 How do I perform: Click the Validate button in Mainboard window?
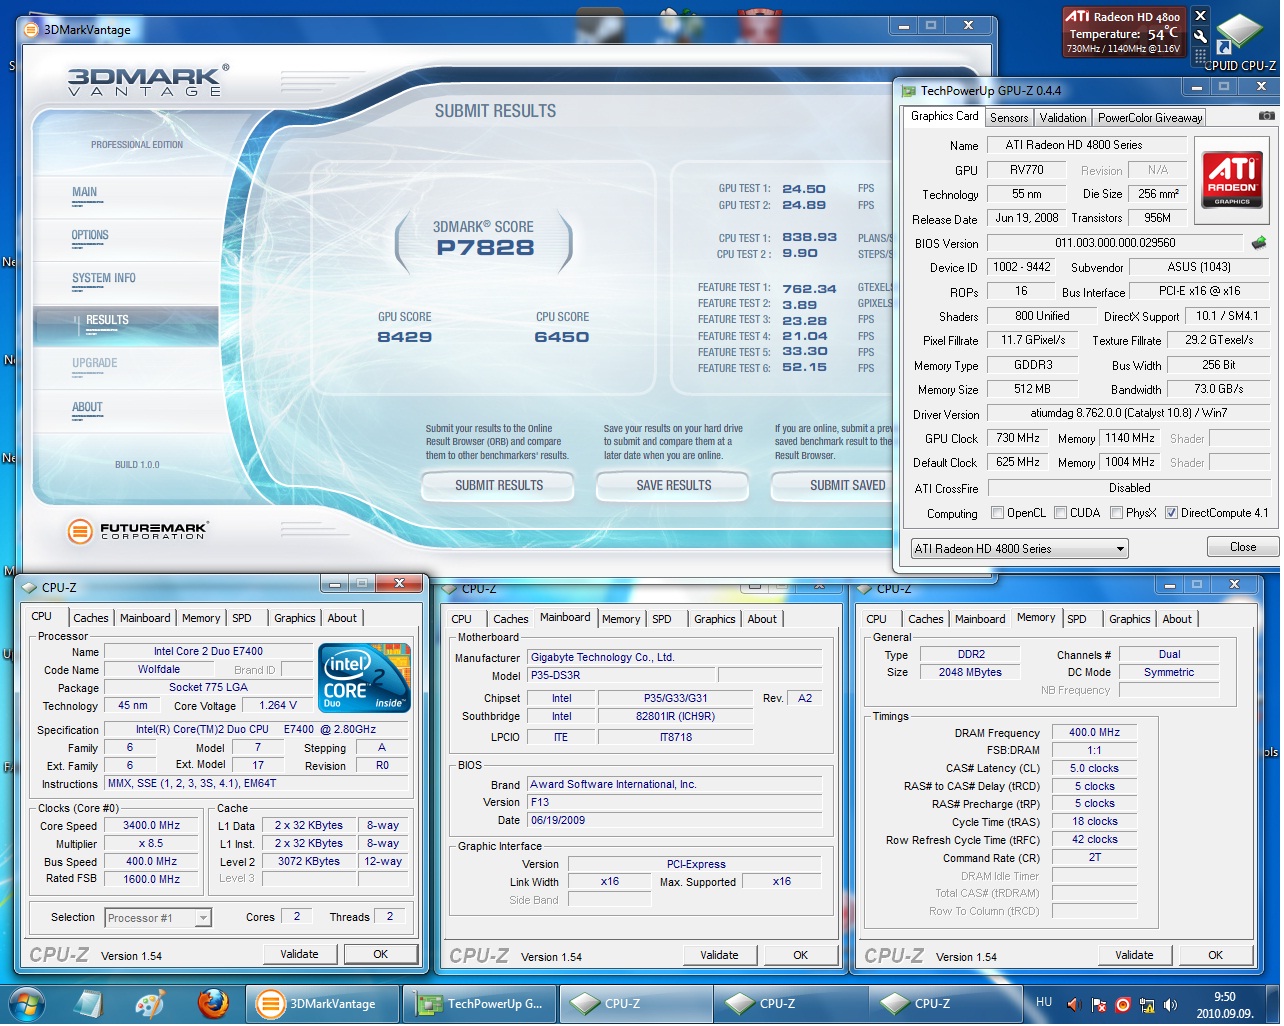click(719, 955)
